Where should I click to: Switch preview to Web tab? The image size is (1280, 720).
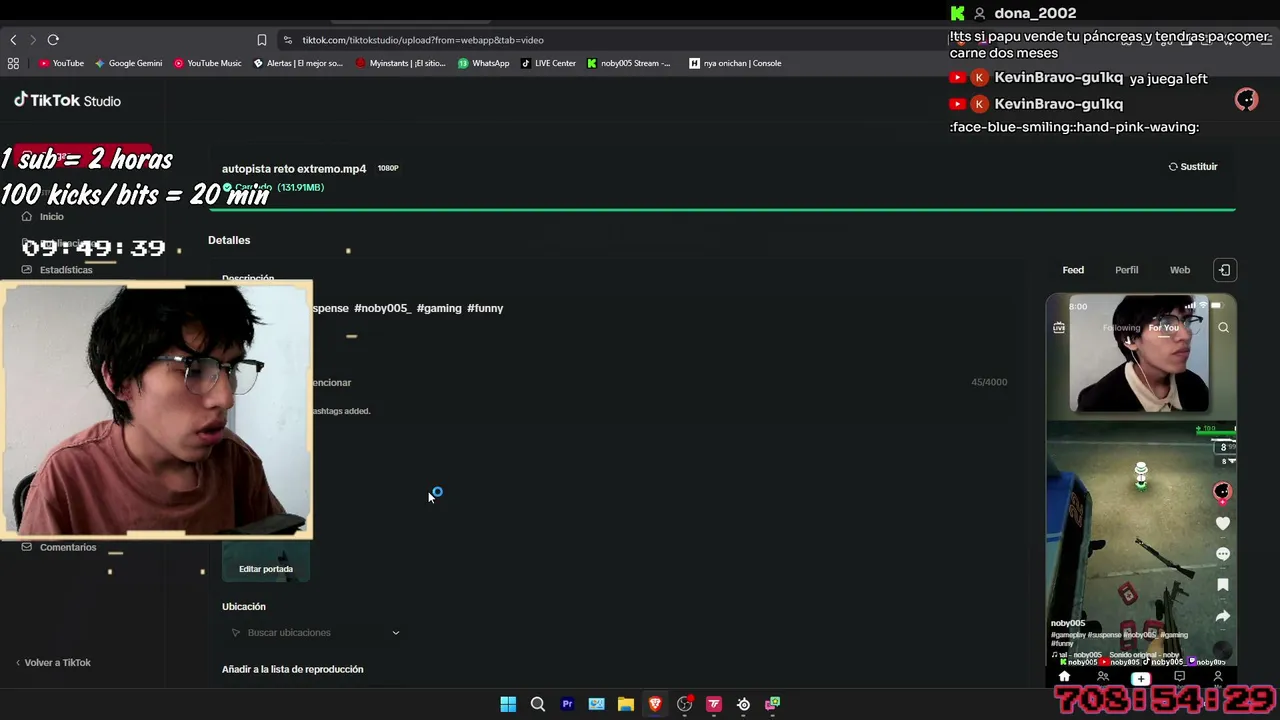(1180, 270)
